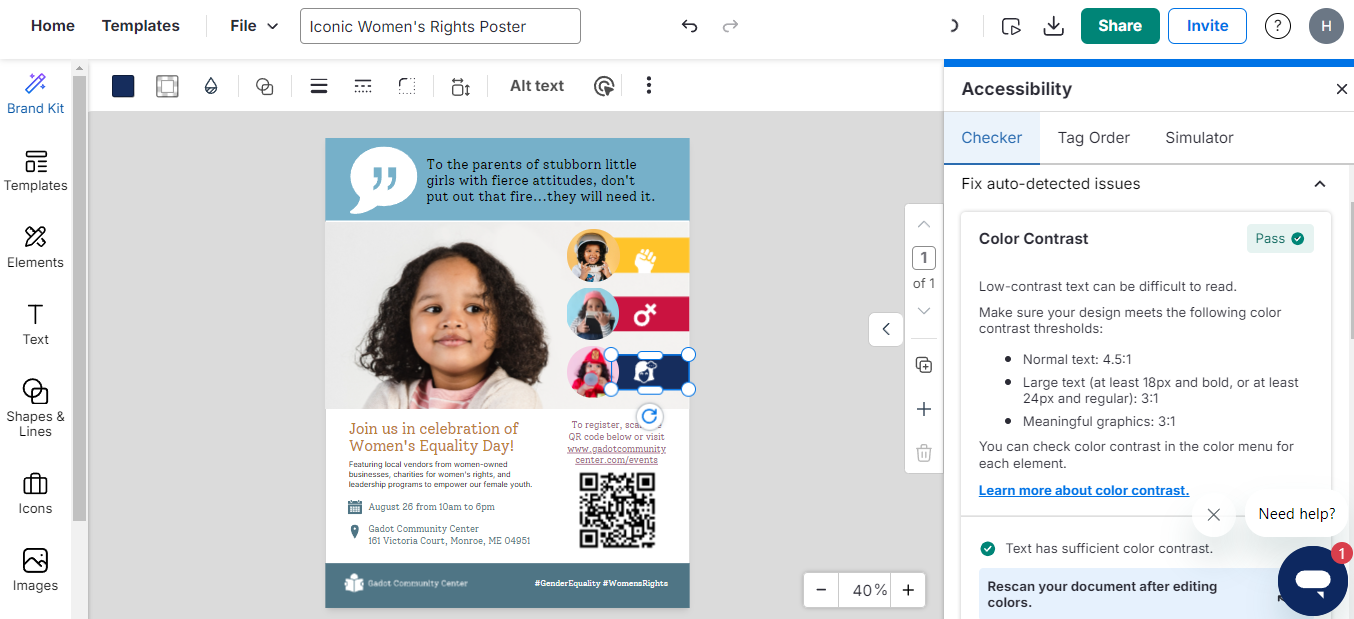
Task: Click the quote bubble graphic on poster
Action: 383,180
